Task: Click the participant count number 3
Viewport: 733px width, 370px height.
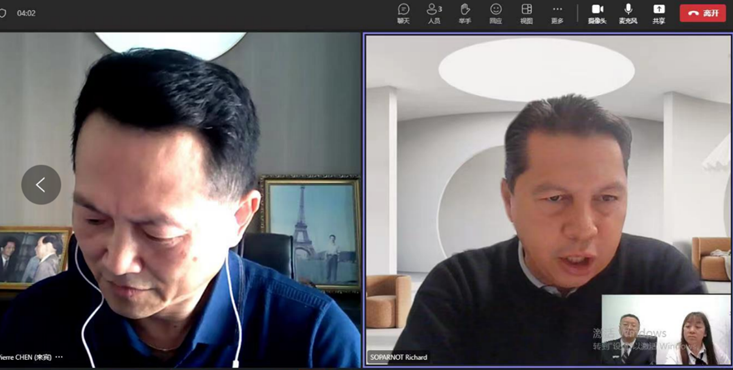Action: click(x=440, y=9)
